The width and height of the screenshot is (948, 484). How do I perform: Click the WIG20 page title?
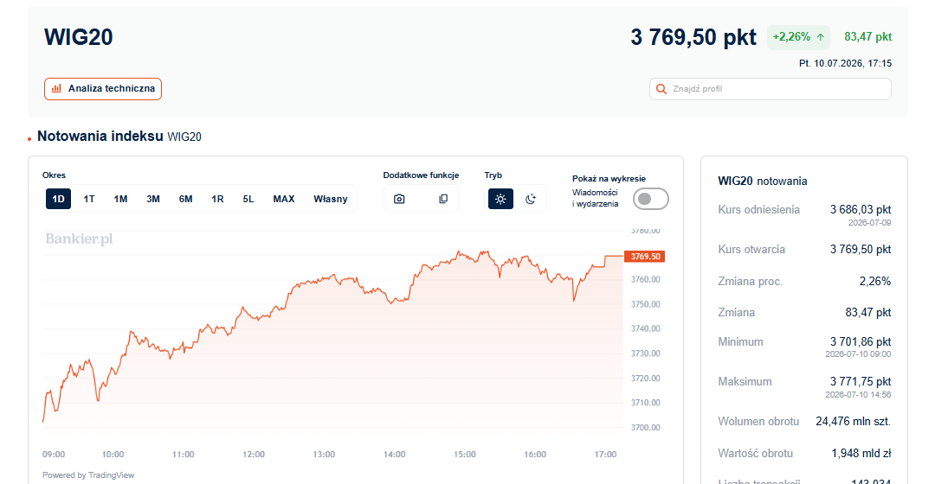coord(79,37)
